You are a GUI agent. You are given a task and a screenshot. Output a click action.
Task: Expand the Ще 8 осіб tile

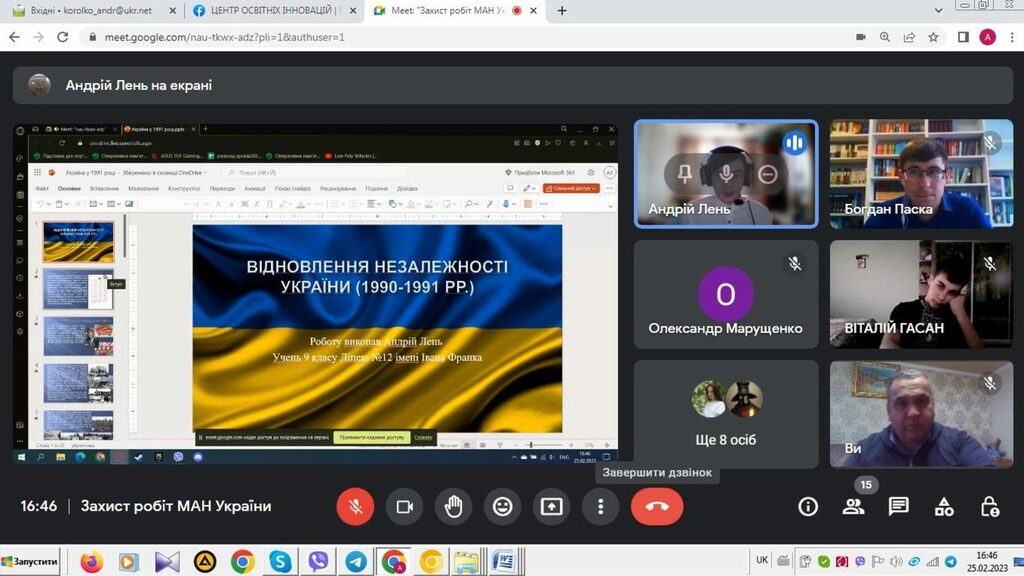[726, 415]
